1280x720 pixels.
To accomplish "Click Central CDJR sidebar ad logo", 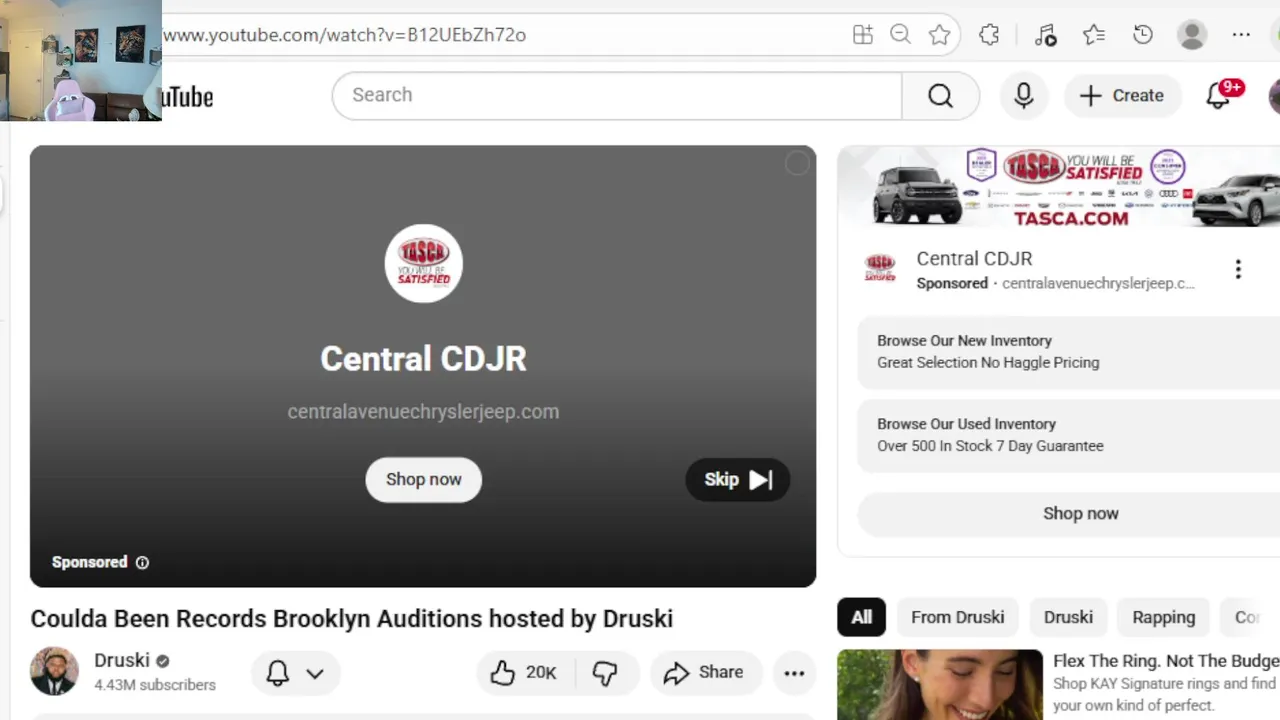I will pyautogui.click(x=880, y=269).
